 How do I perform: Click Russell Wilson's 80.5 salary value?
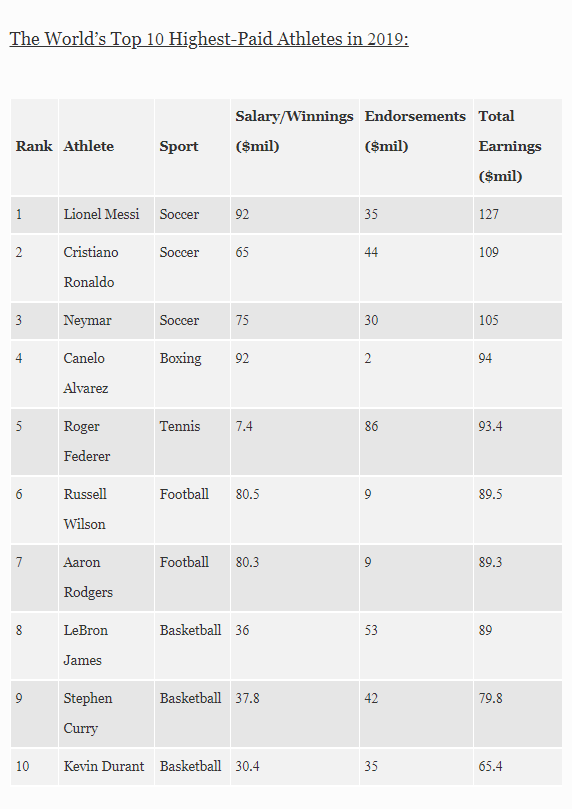(x=248, y=494)
